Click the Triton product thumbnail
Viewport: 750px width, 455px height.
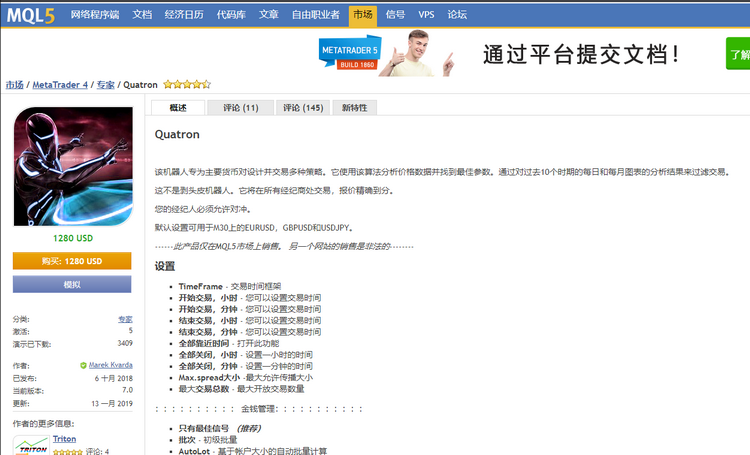pos(32,445)
